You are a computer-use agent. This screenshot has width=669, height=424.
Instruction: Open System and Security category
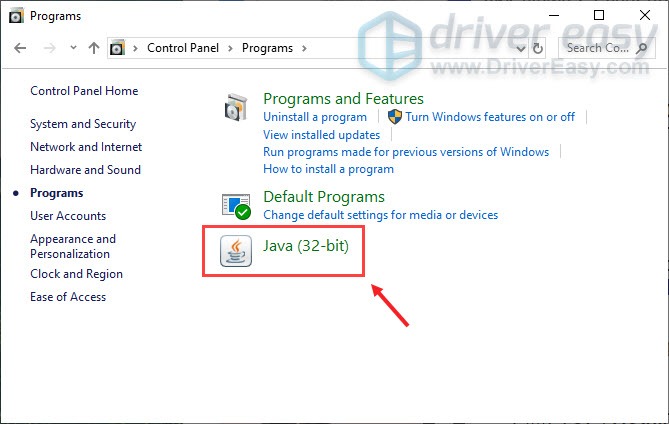pyautogui.click(x=83, y=124)
